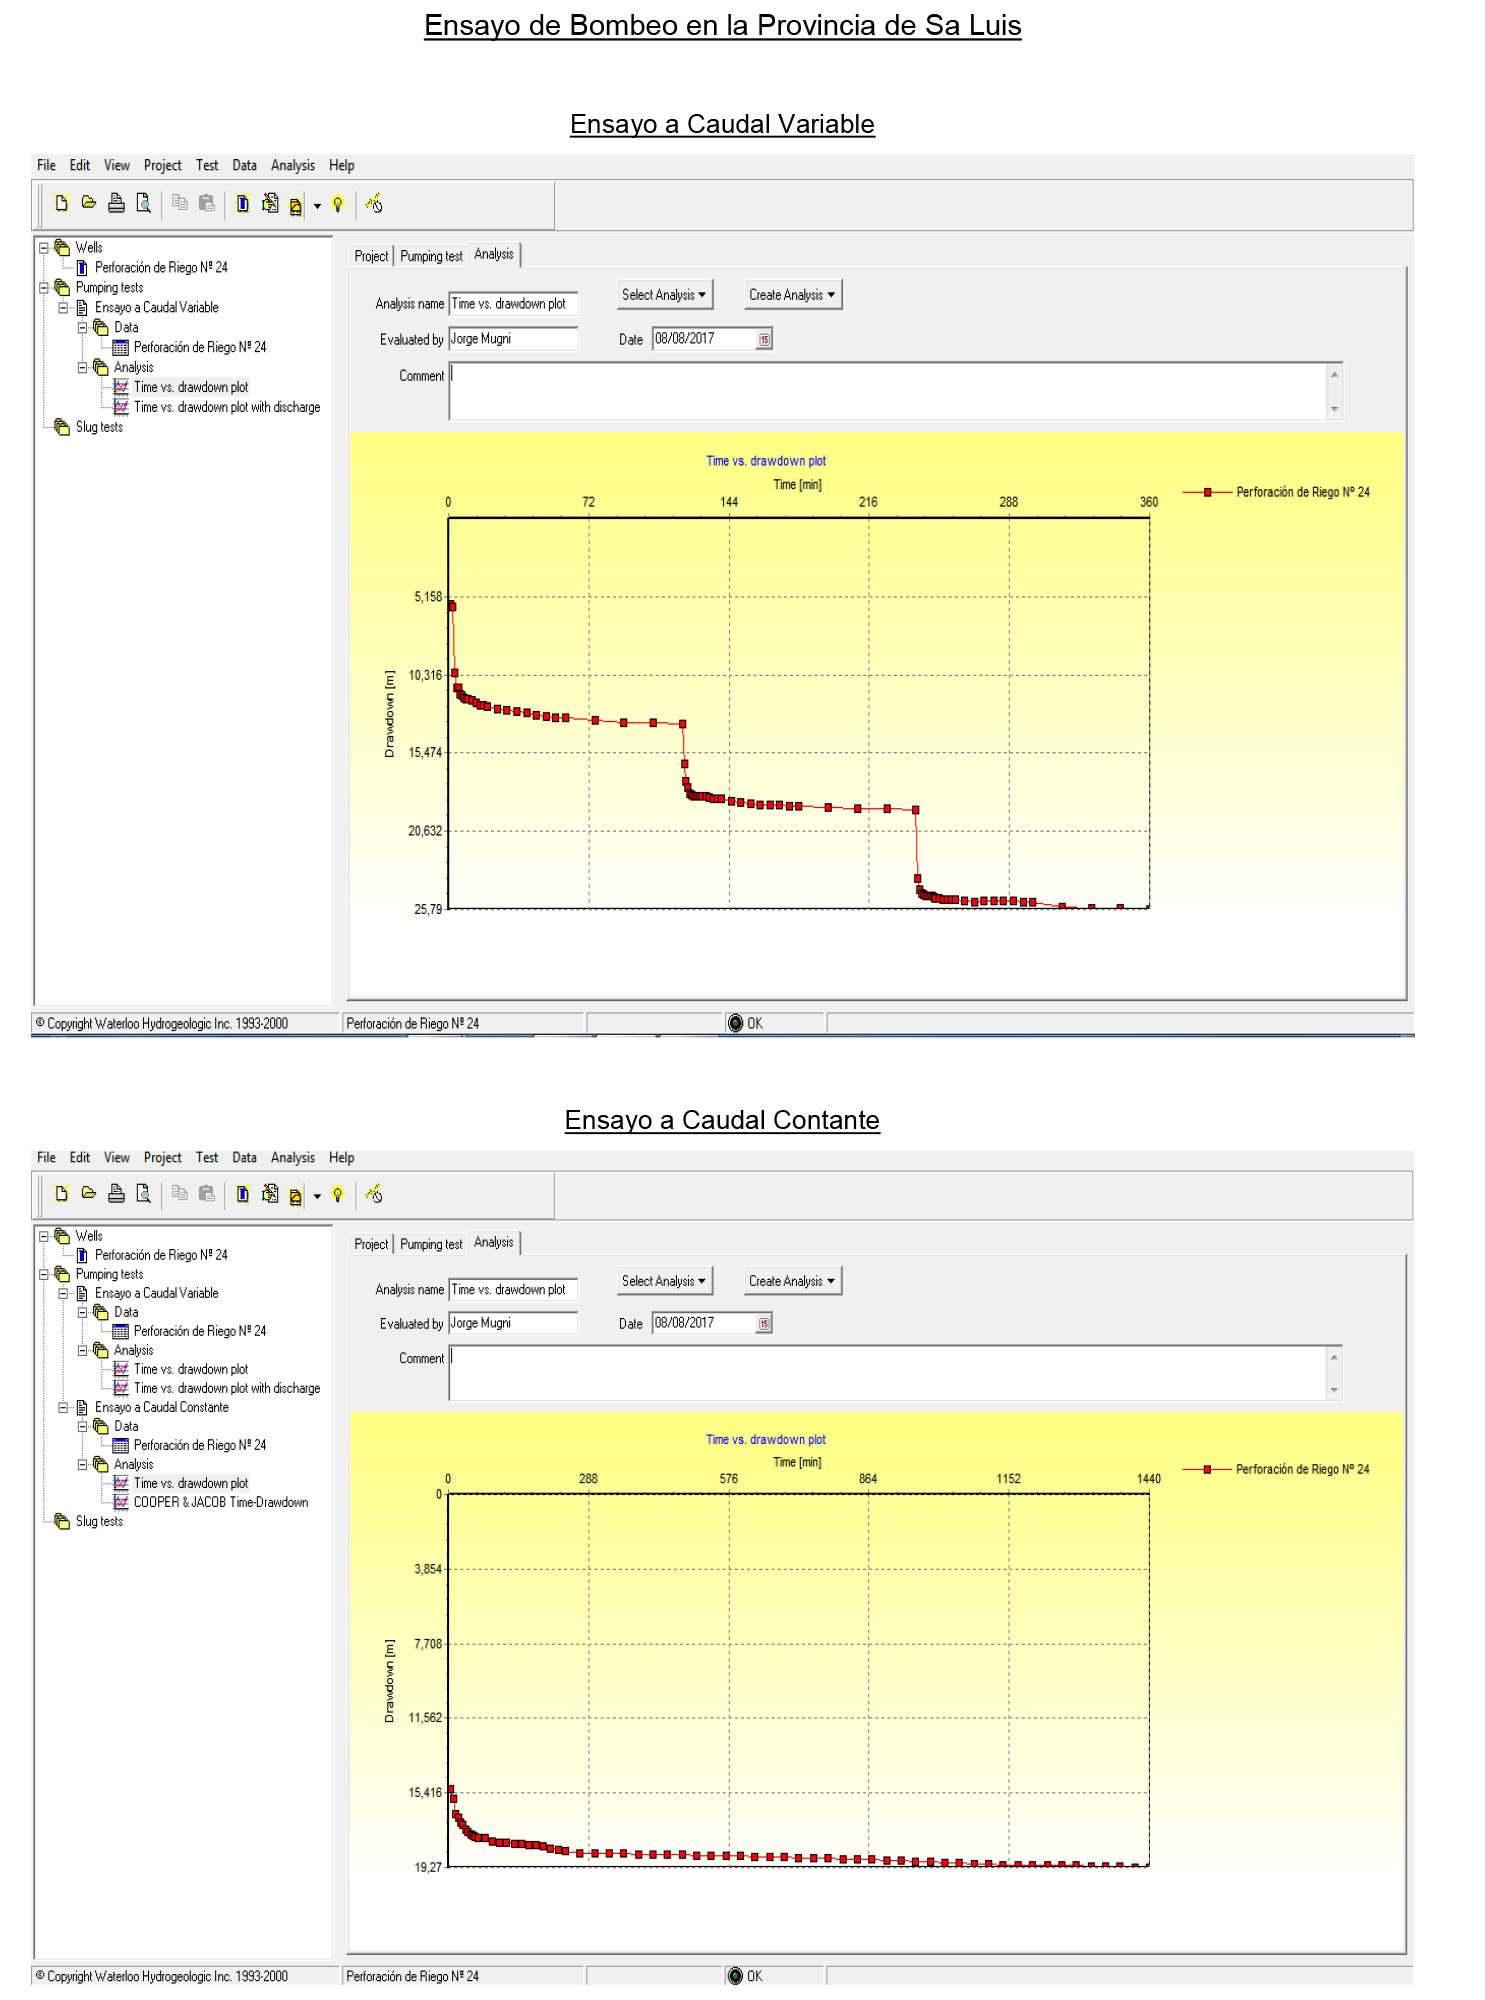The image size is (1485, 2000).
Task: Select Wells folder in Caudal Contante tree
Action: point(89,1237)
